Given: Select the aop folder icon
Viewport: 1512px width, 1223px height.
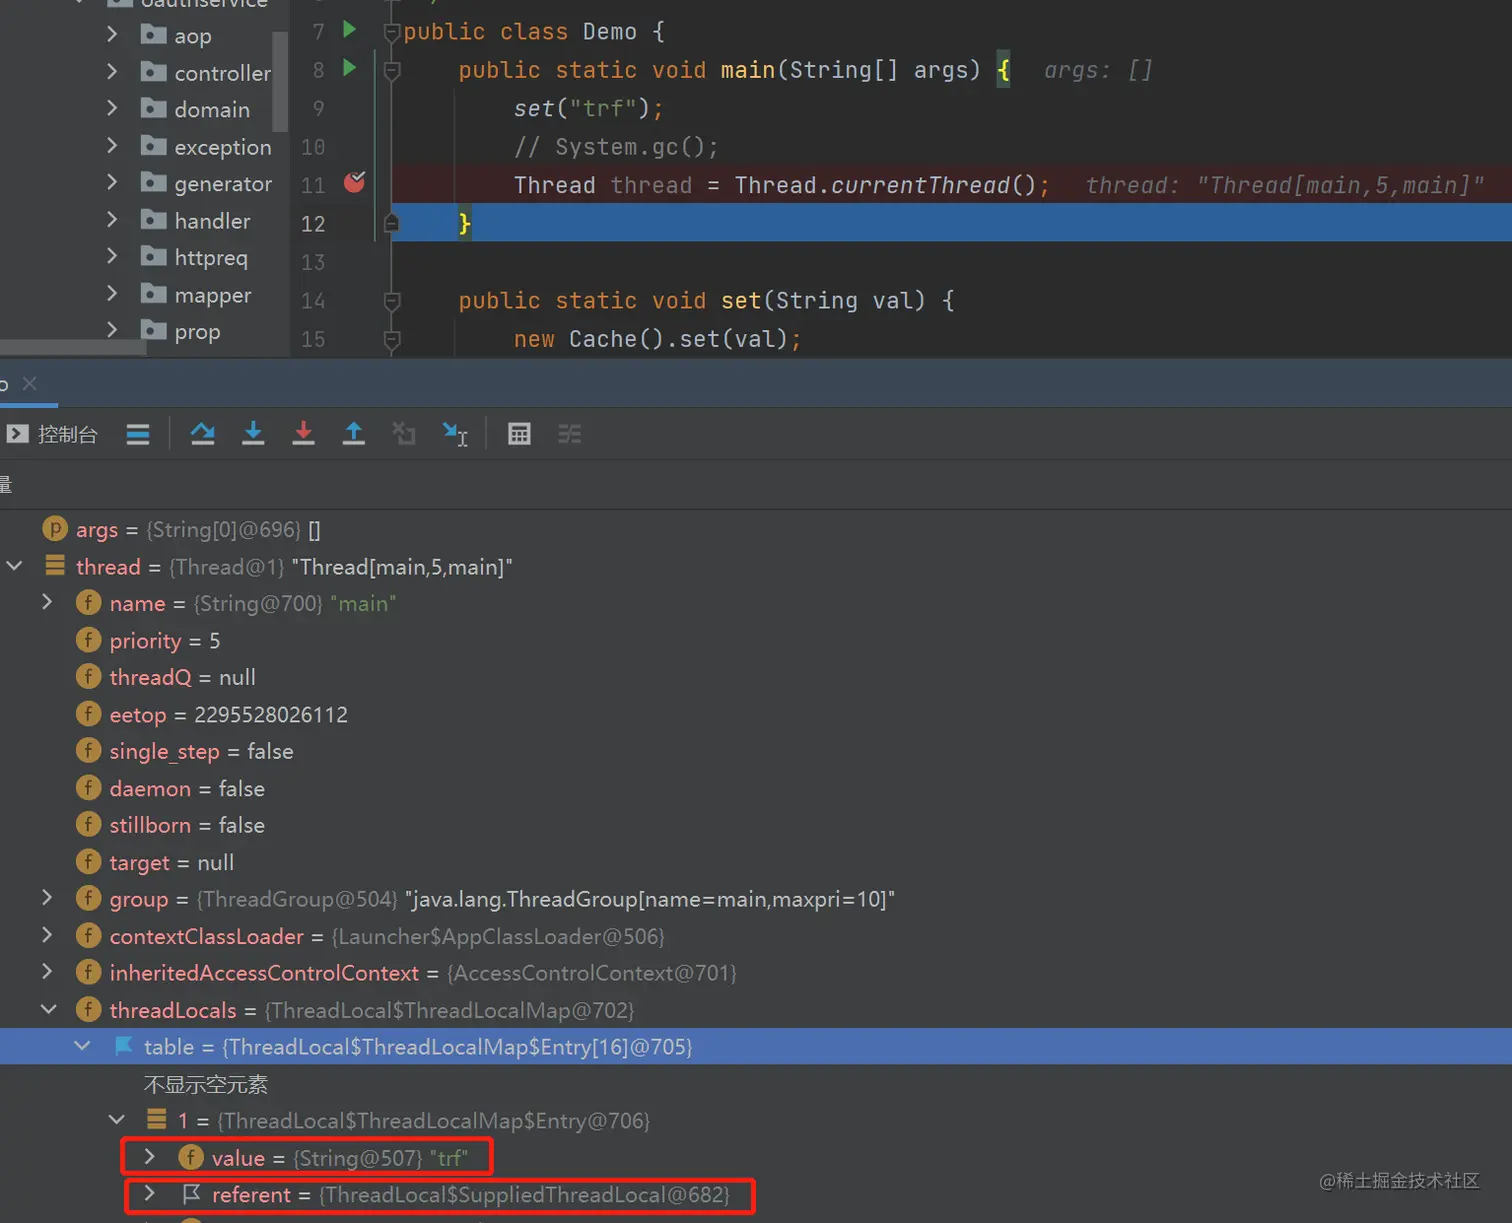Looking at the screenshot, I should tap(153, 35).
